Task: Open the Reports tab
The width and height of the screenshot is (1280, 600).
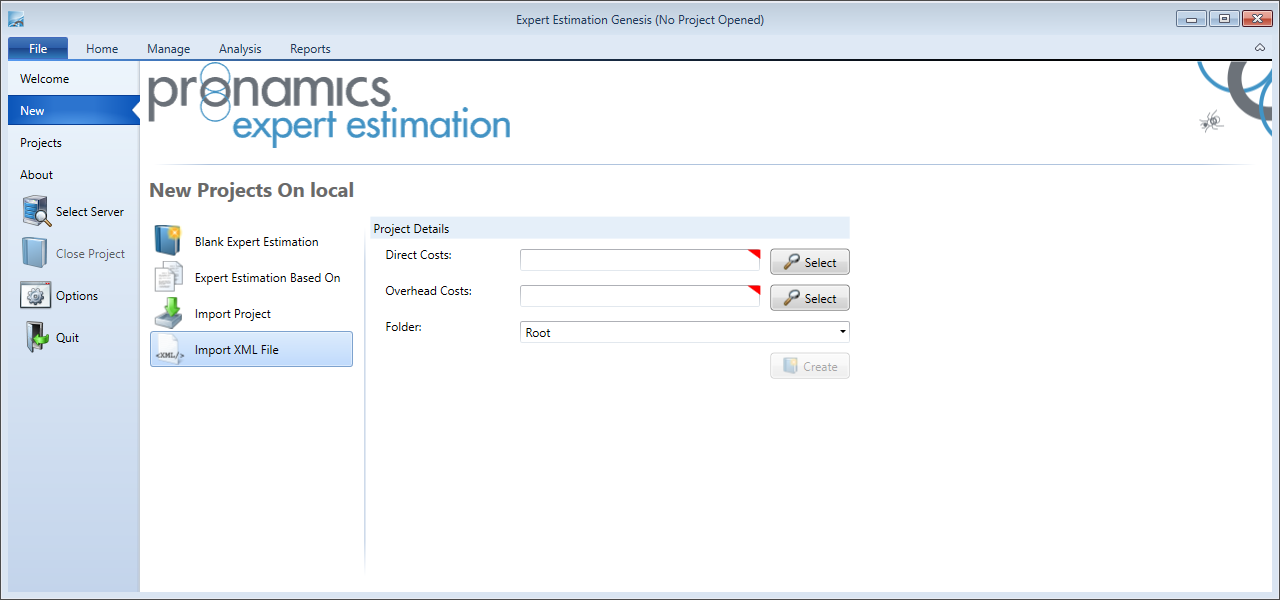Action: point(310,48)
